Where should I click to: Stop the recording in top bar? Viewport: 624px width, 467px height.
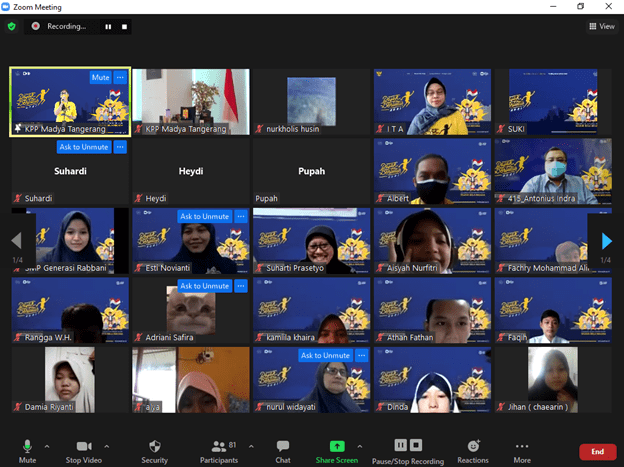[x=126, y=27]
